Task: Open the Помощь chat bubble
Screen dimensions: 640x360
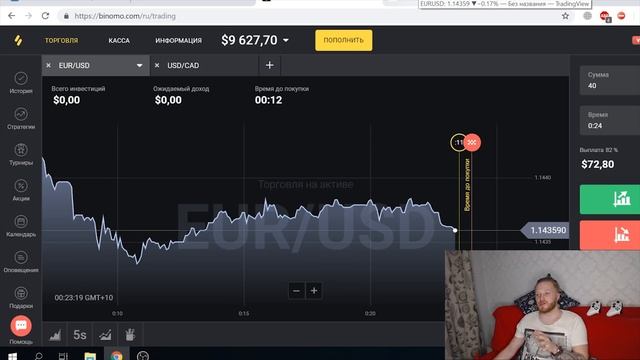Action: [x=21, y=326]
